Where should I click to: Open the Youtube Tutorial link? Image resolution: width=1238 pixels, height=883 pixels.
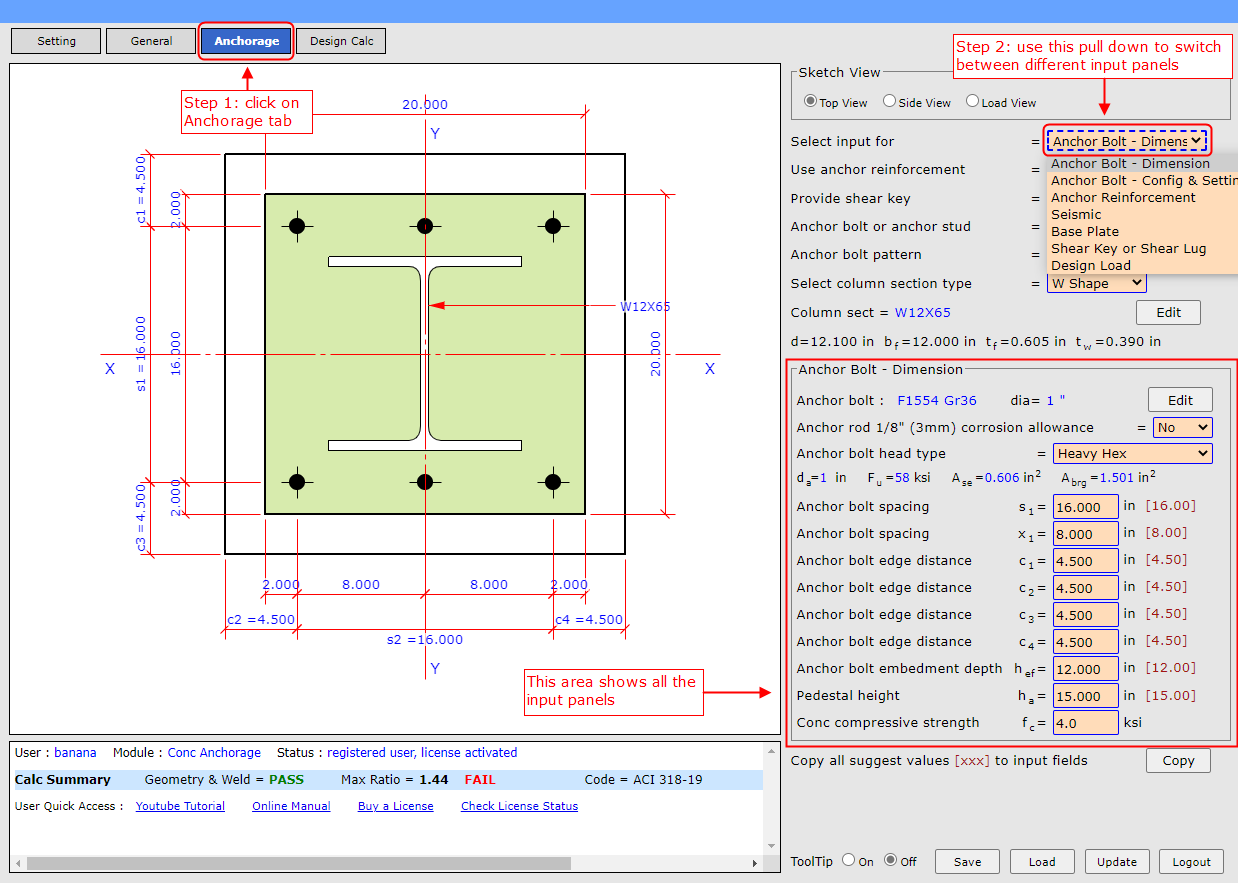pyautogui.click(x=180, y=806)
